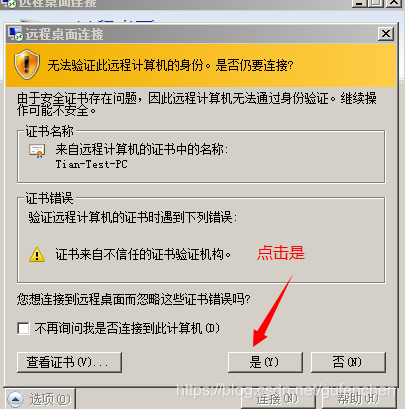
Task: Click the orange shield warning icon
Action: [27, 65]
